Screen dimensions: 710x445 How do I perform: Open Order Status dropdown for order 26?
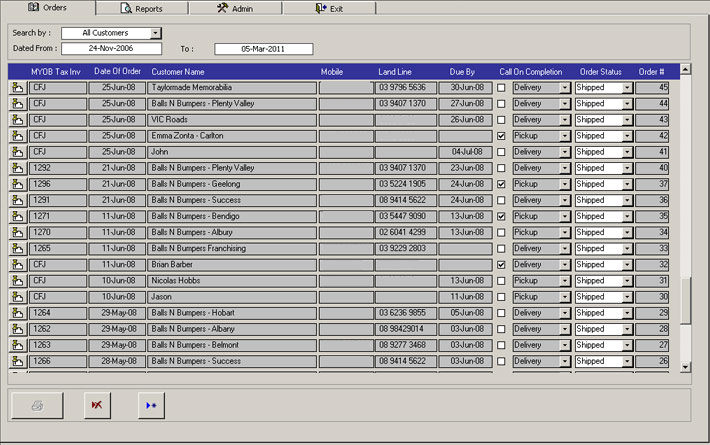click(627, 361)
